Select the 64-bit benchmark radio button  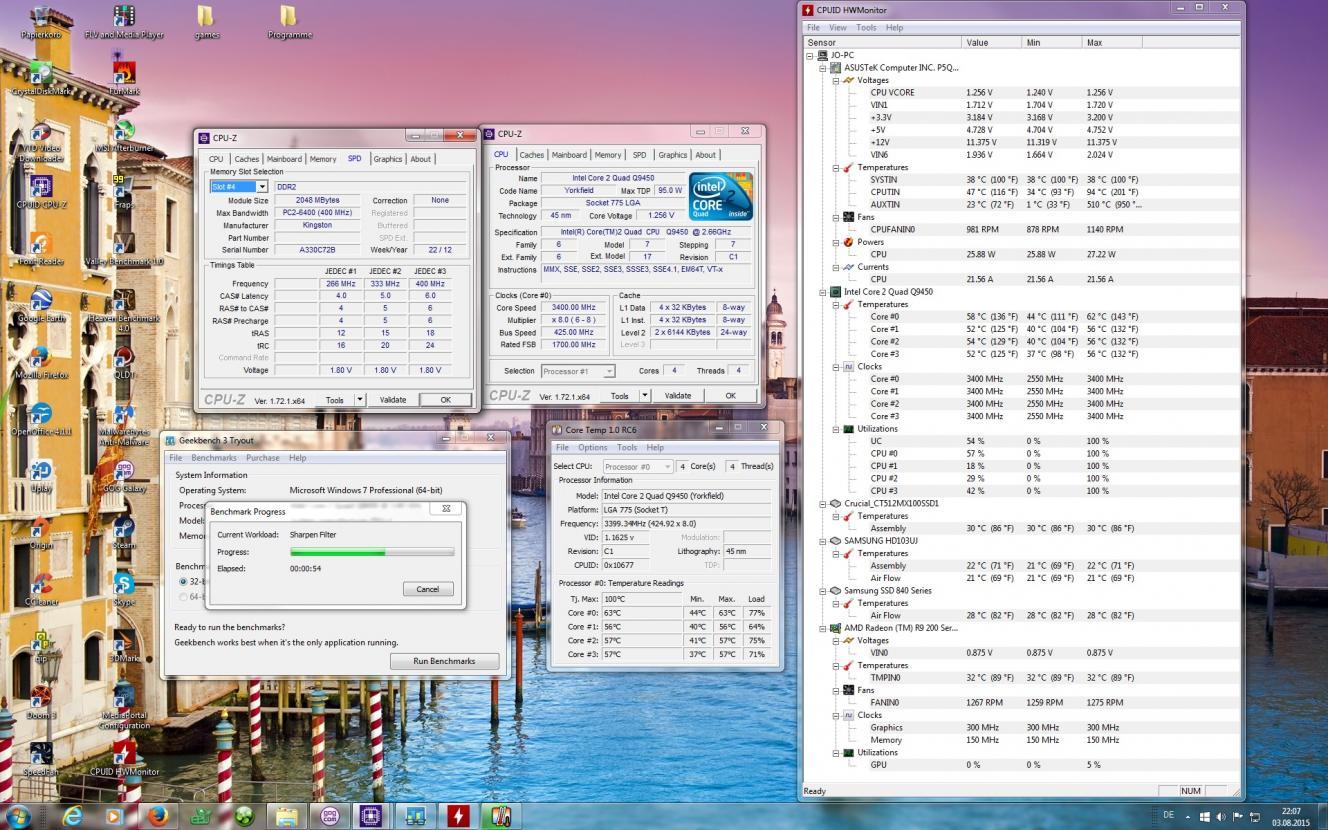pos(183,597)
